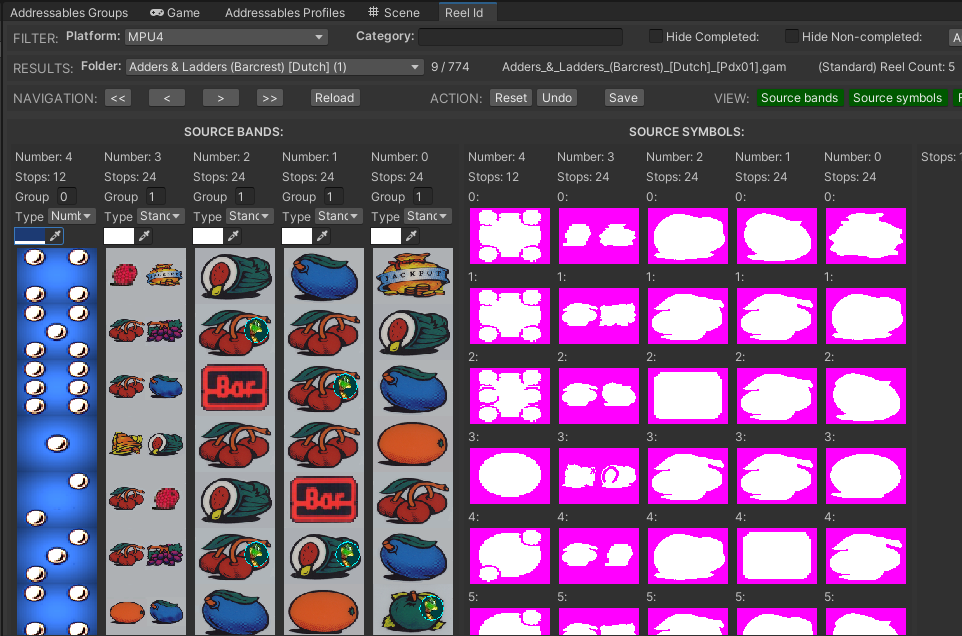Viewport: 962px width, 636px height.
Task: Open color swatch of band Number 1
Action: pyautogui.click(x=297, y=236)
